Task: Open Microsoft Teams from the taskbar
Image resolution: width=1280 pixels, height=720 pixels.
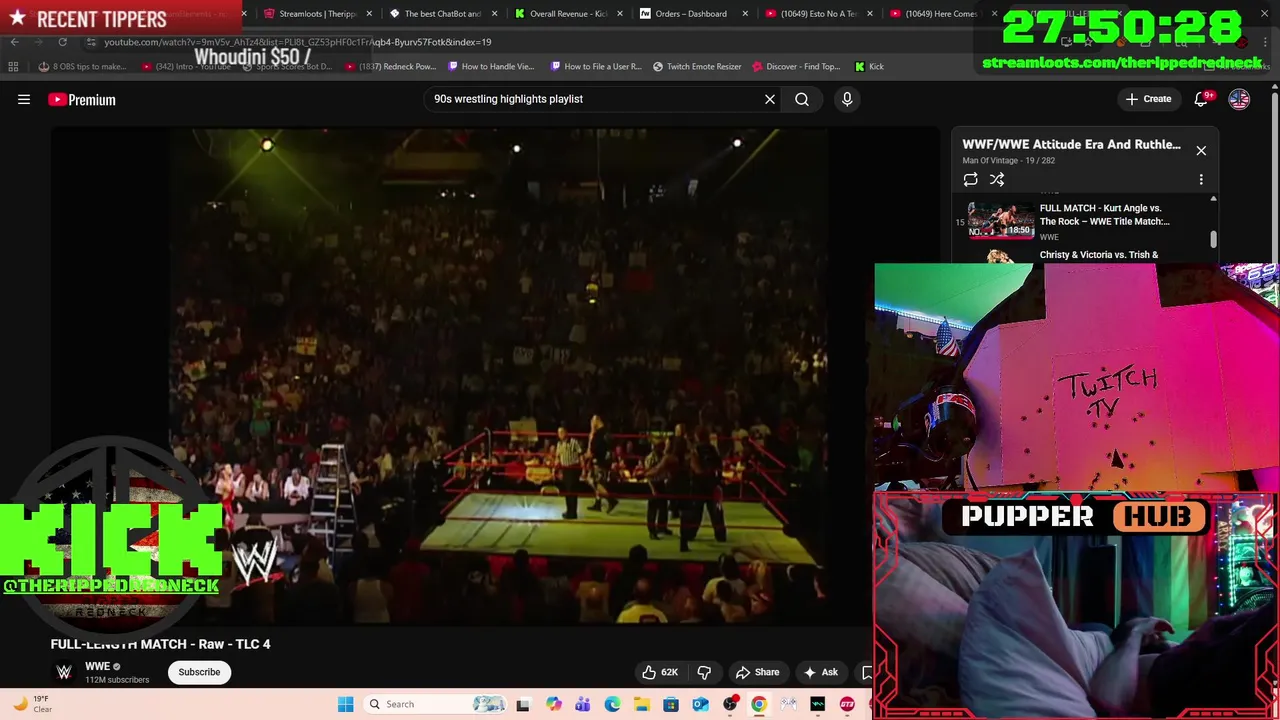Action: coord(583,704)
